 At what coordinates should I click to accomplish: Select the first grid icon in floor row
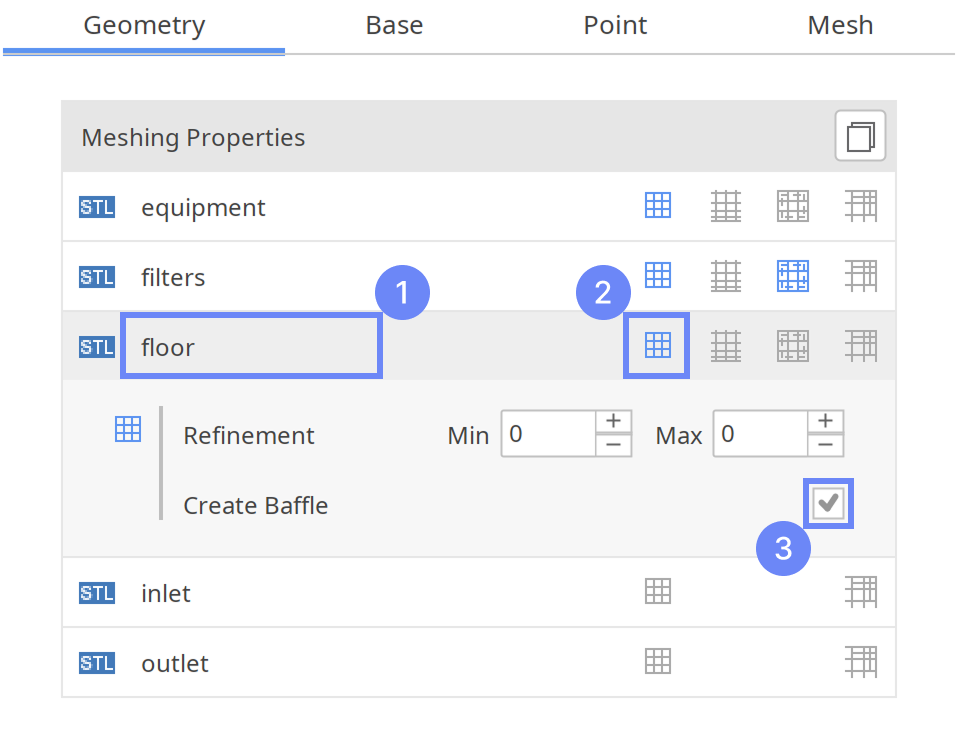pos(657,346)
